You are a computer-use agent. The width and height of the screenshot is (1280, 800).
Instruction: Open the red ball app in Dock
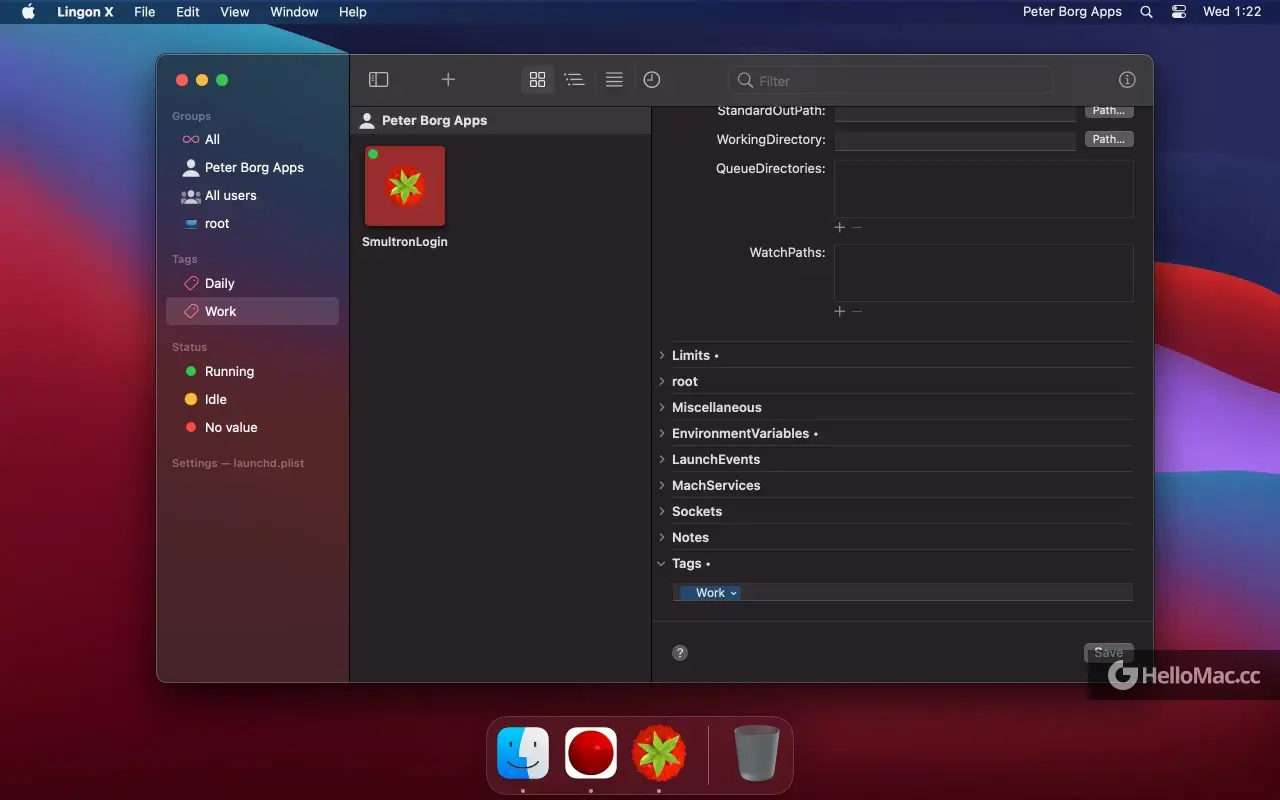(591, 753)
